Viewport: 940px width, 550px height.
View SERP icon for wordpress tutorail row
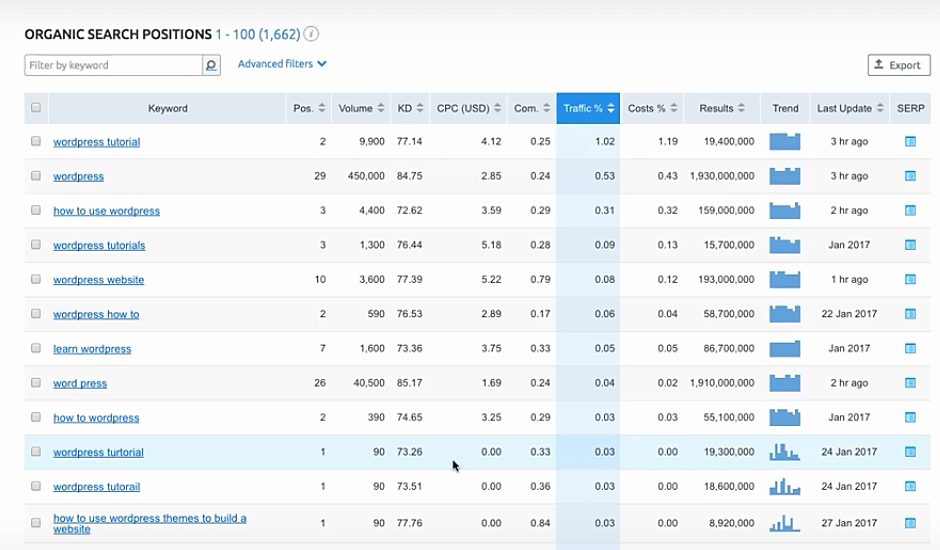(910, 486)
